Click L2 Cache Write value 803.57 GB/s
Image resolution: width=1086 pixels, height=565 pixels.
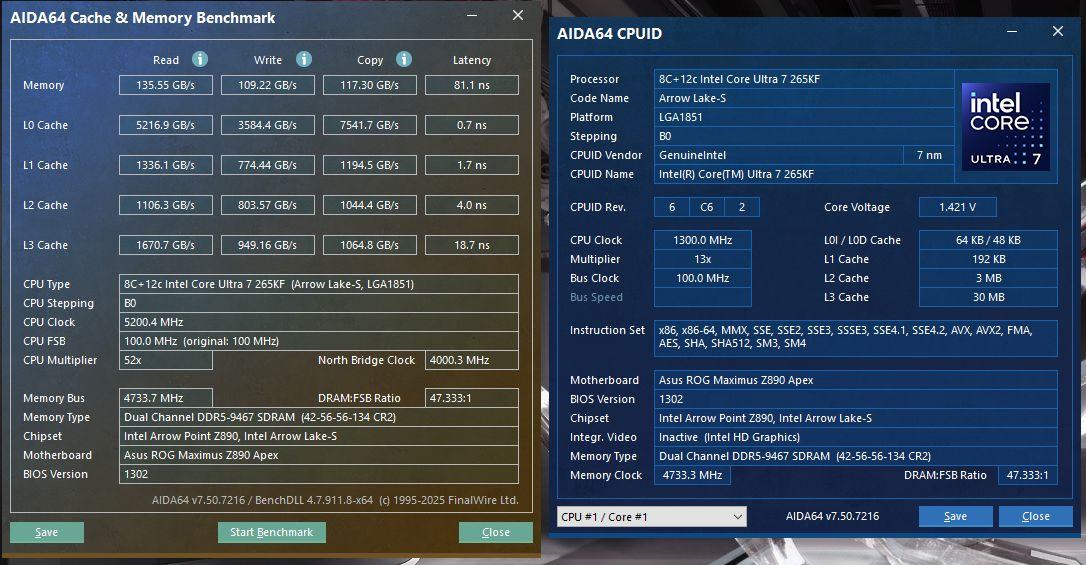[x=267, y=206]
